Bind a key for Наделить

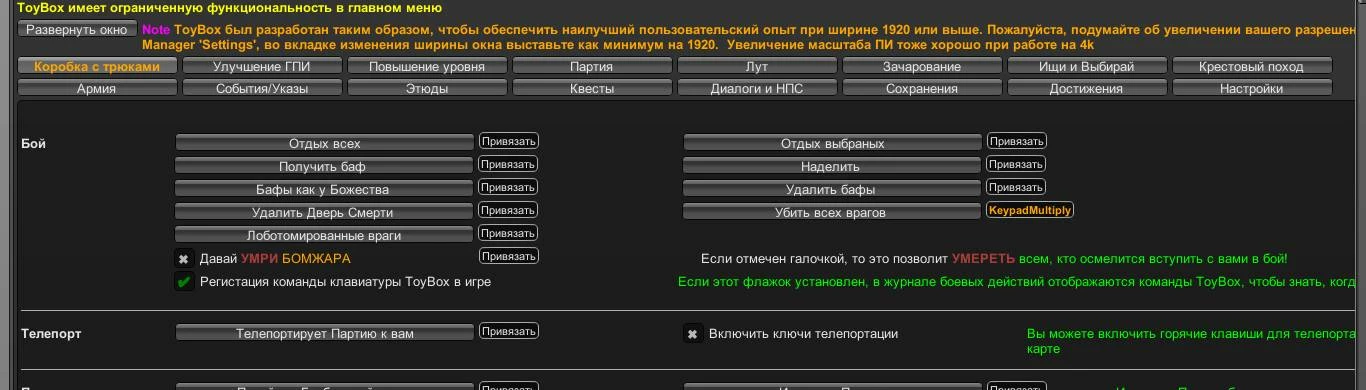coord(1017,164)
